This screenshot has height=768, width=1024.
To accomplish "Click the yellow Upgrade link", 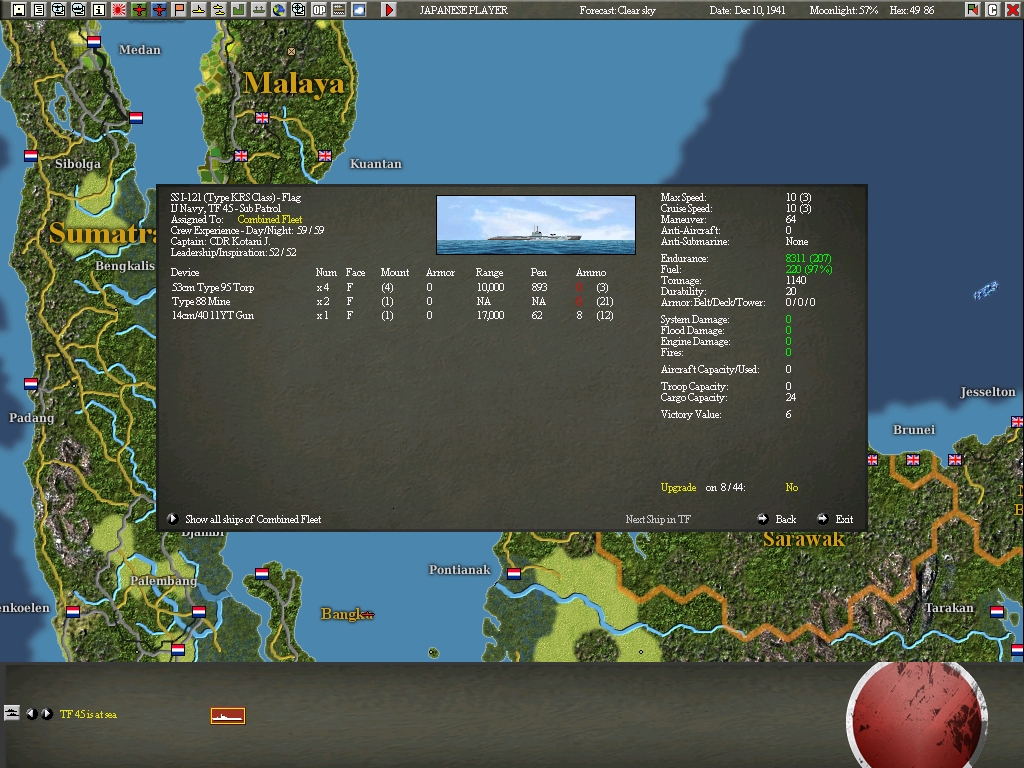I will click(x=678, y=487).
